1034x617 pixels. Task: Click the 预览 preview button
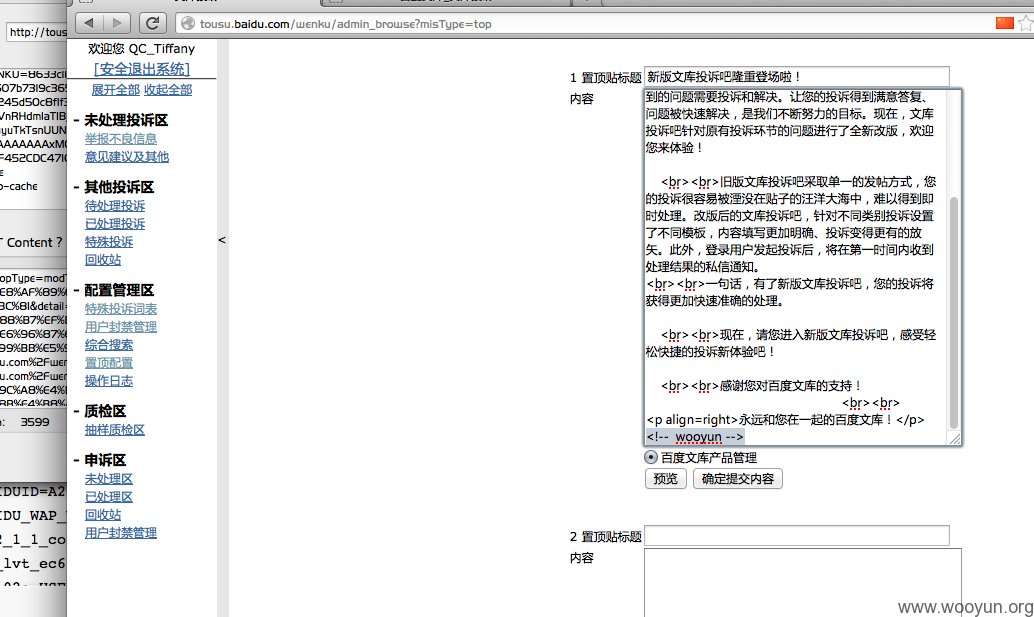pos(665,479)
